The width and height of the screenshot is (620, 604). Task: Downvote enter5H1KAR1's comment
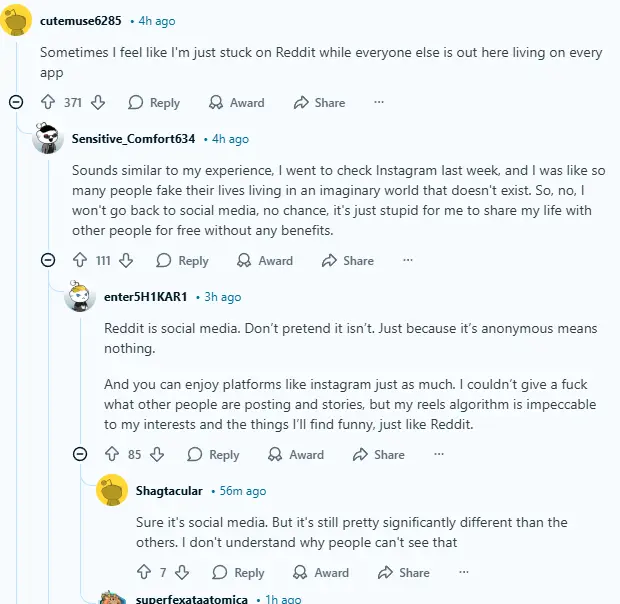(157, 454)
